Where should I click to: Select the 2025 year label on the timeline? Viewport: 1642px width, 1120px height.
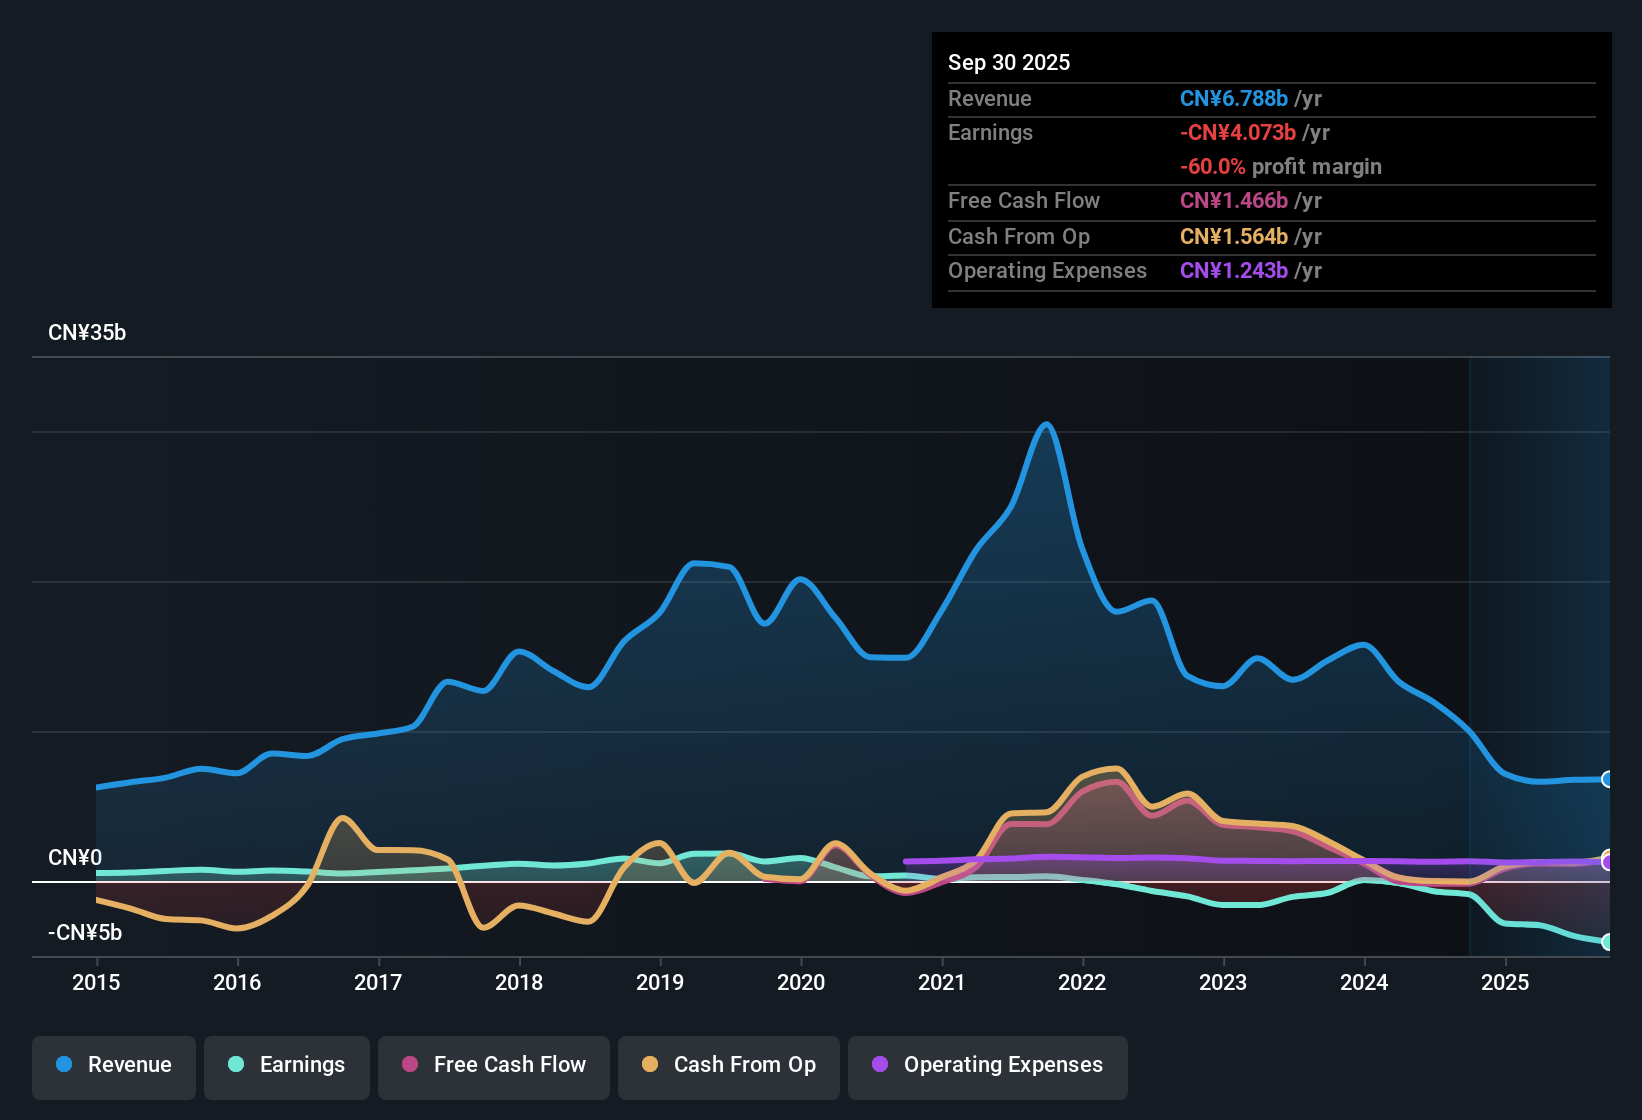point(1506,983)
